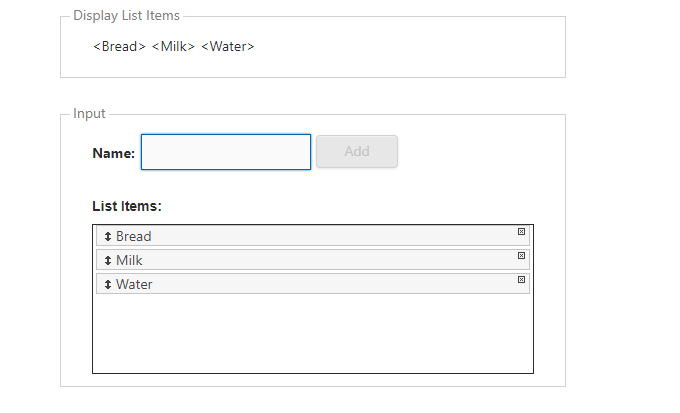Click the Bread item text label
The image size is (680, 413).
pyautogui.click(x=134, y=236)
